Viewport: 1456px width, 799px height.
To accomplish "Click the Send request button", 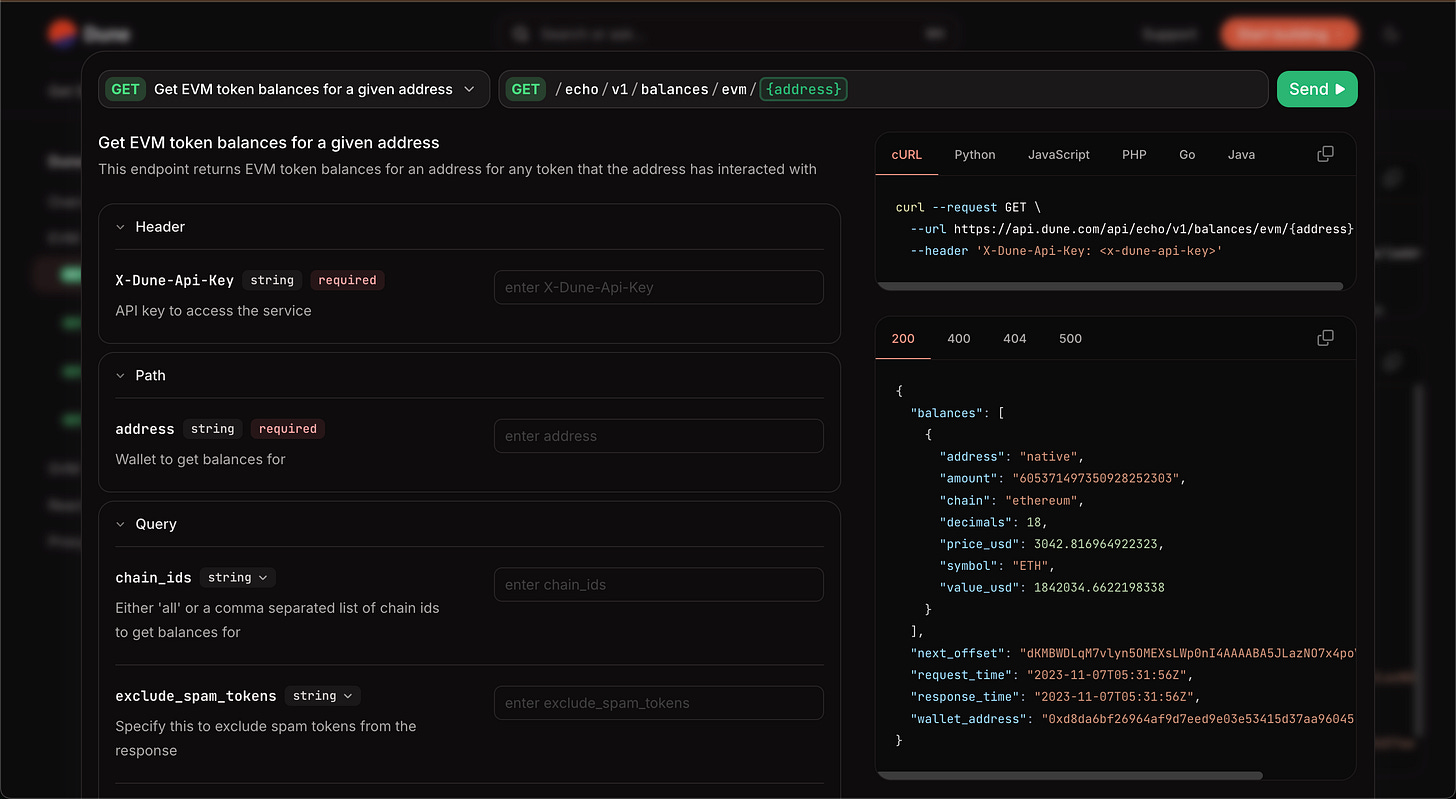I will click(x=1317, y=89).
